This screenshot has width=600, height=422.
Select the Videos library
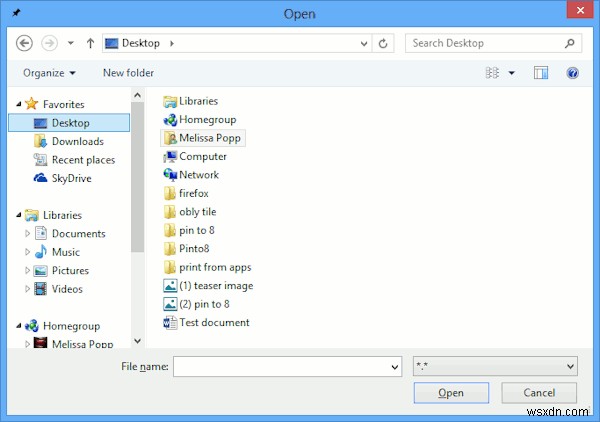coord(67,288)
